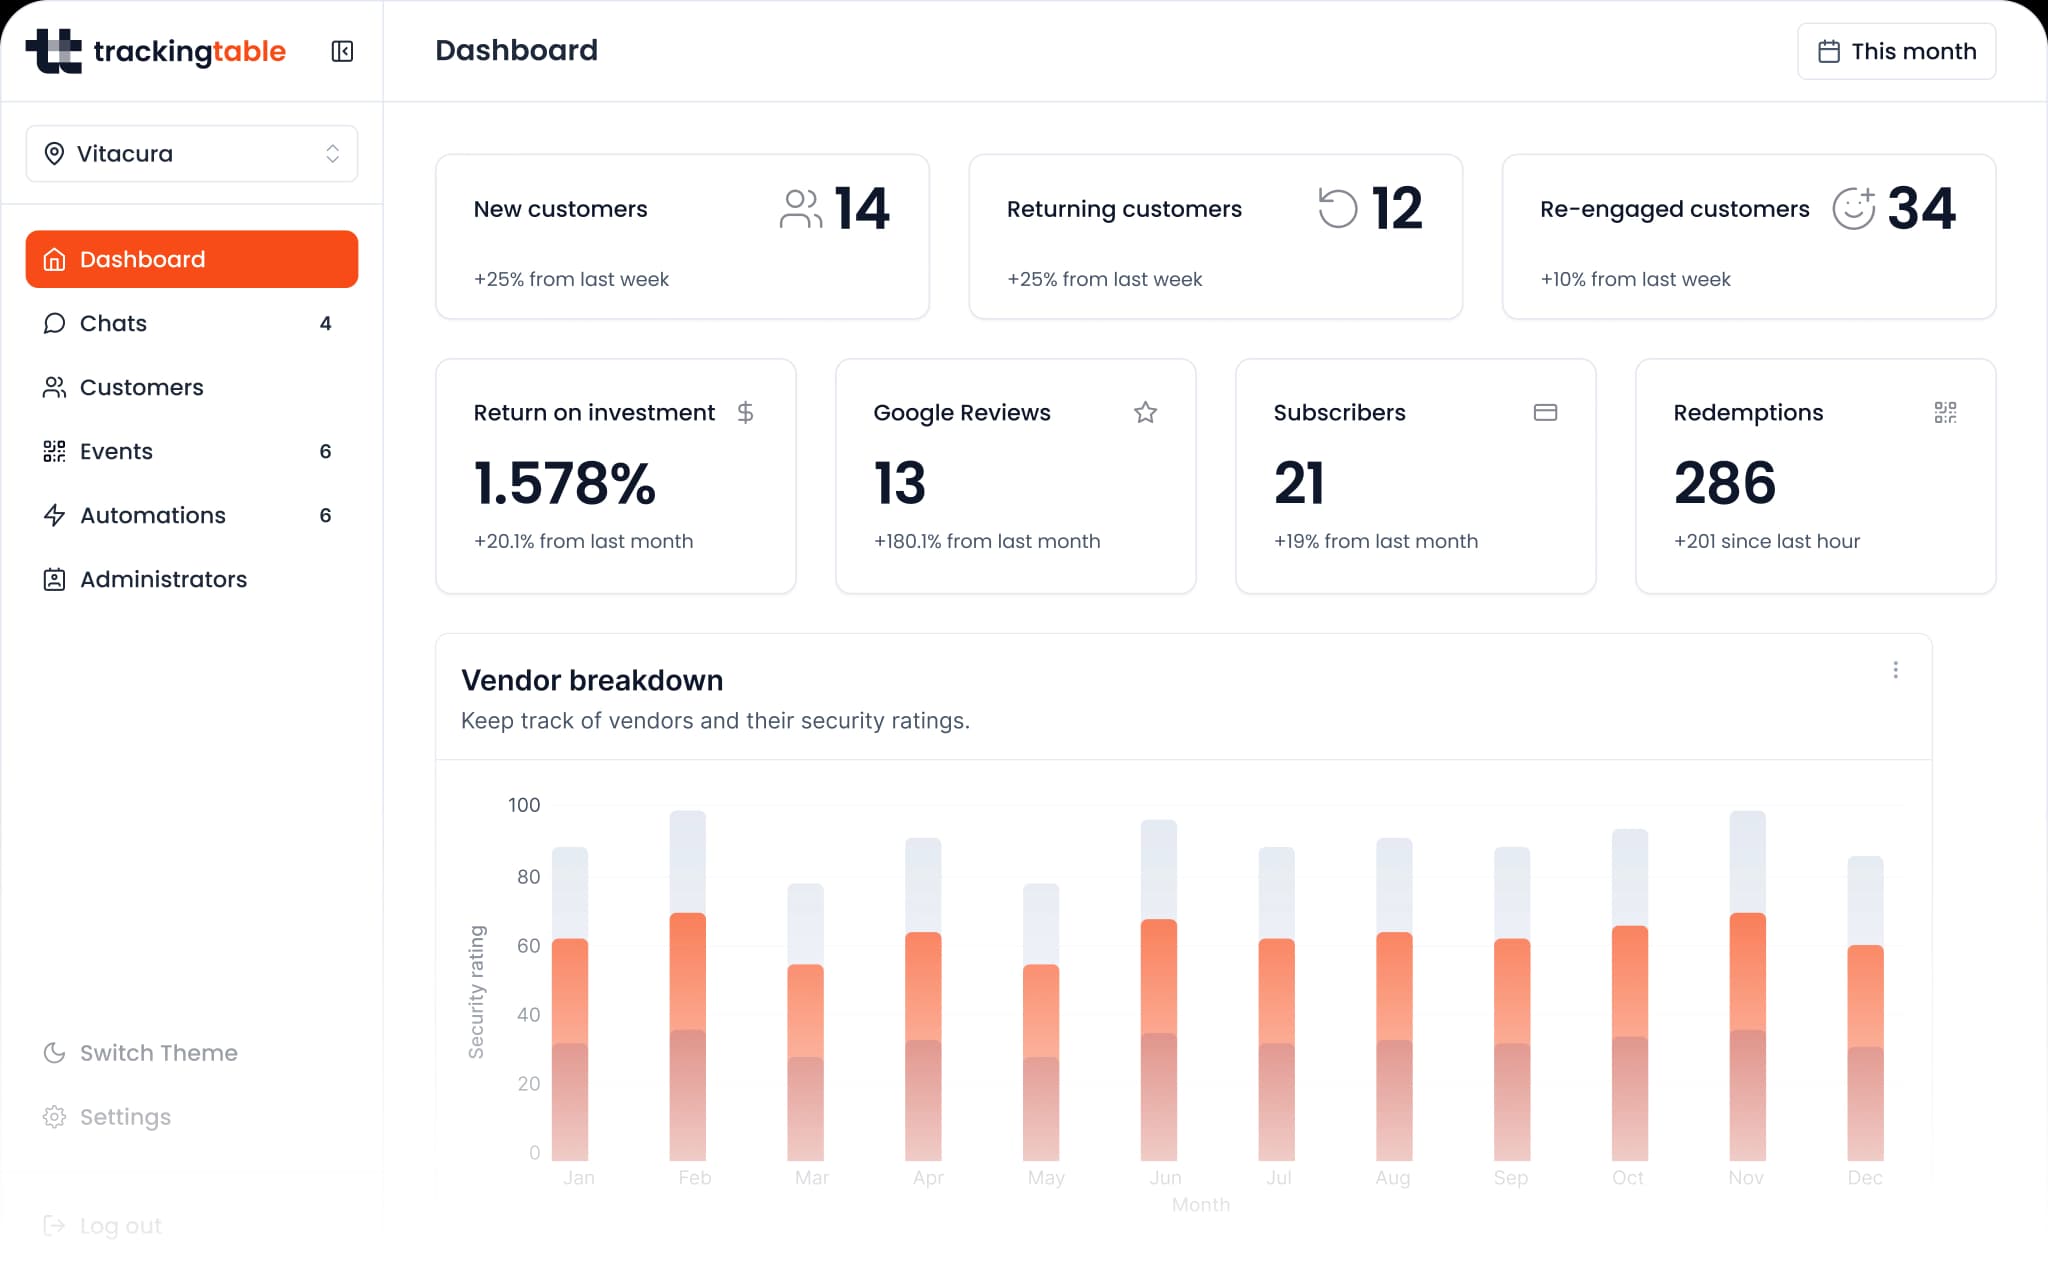This screenshot has width=2048, height=1280.
Task: Click Google Reviews value 13
Action: point(900,483)
